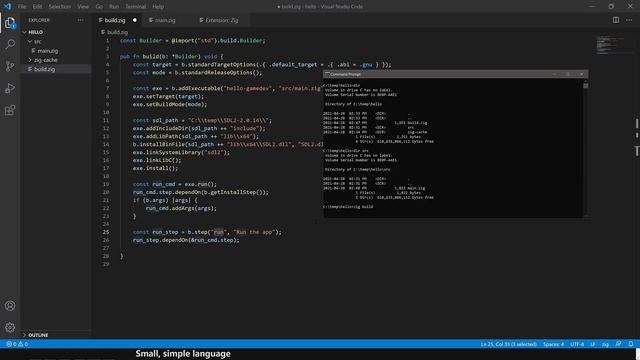The height and width of the screenshot is (360, 640).
Task: Change language mode zig in status bar
Action: pos(605,344)
